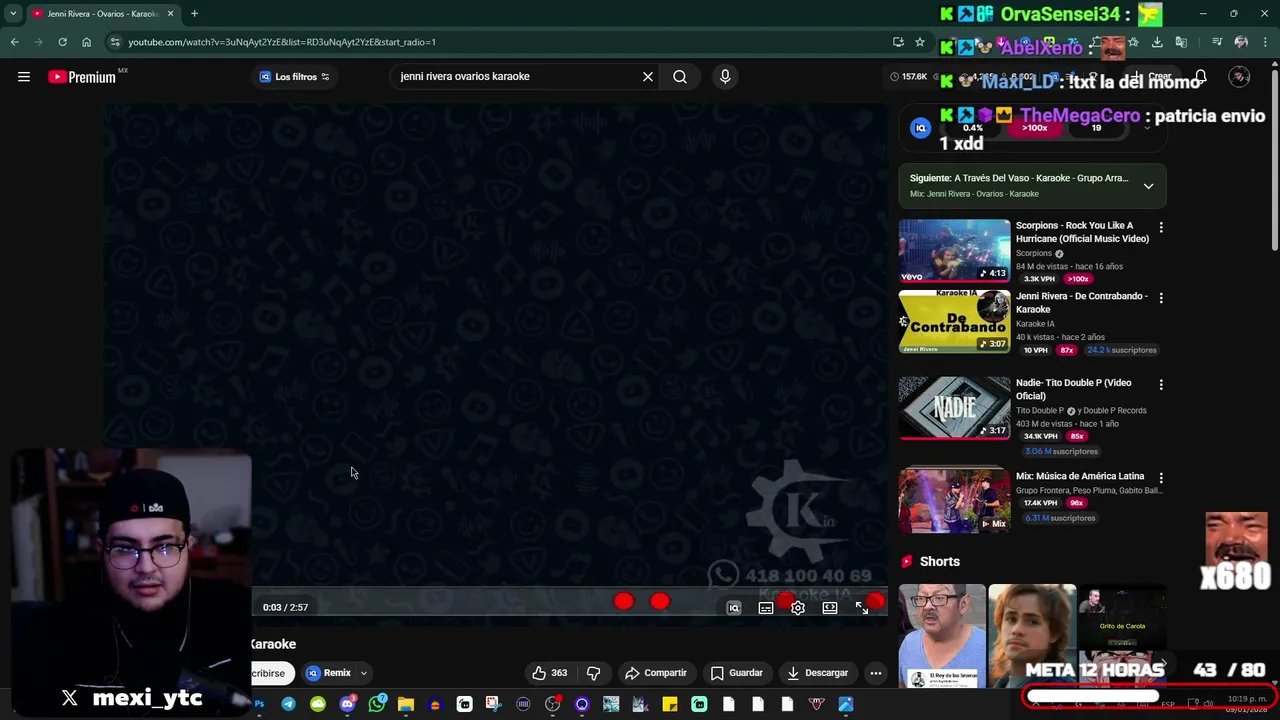
Task: Expand the Remix dropdown arrow
Action: [364, 673]
